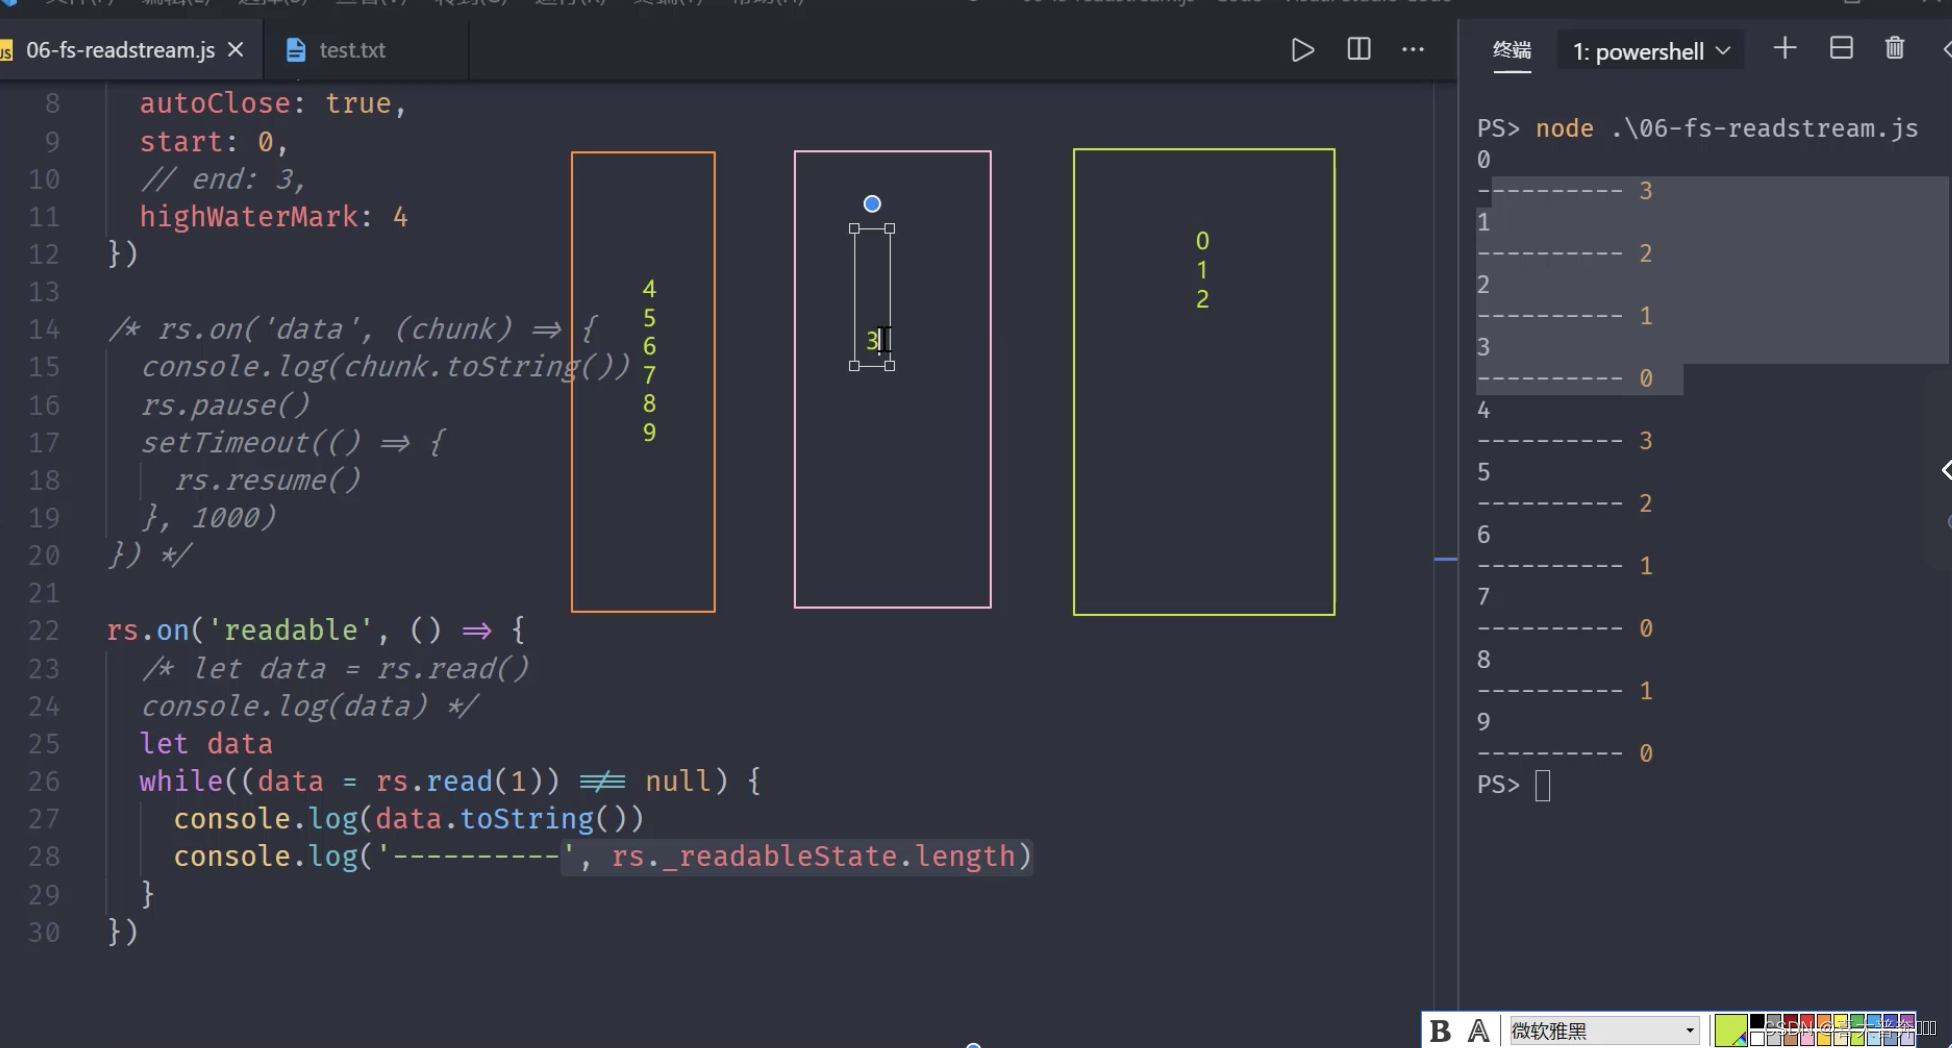The height and width of the screenshot is (1048, 1952).
Task: Open the 微软雅黑 font dropdown
Action: [1603, 1030]
